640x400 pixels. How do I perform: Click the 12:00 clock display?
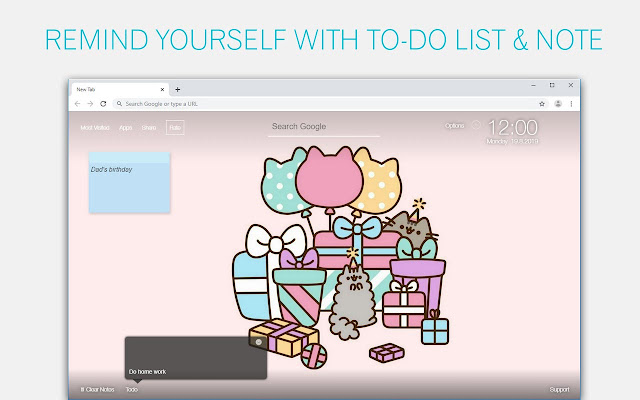click(x=513, y=128)
